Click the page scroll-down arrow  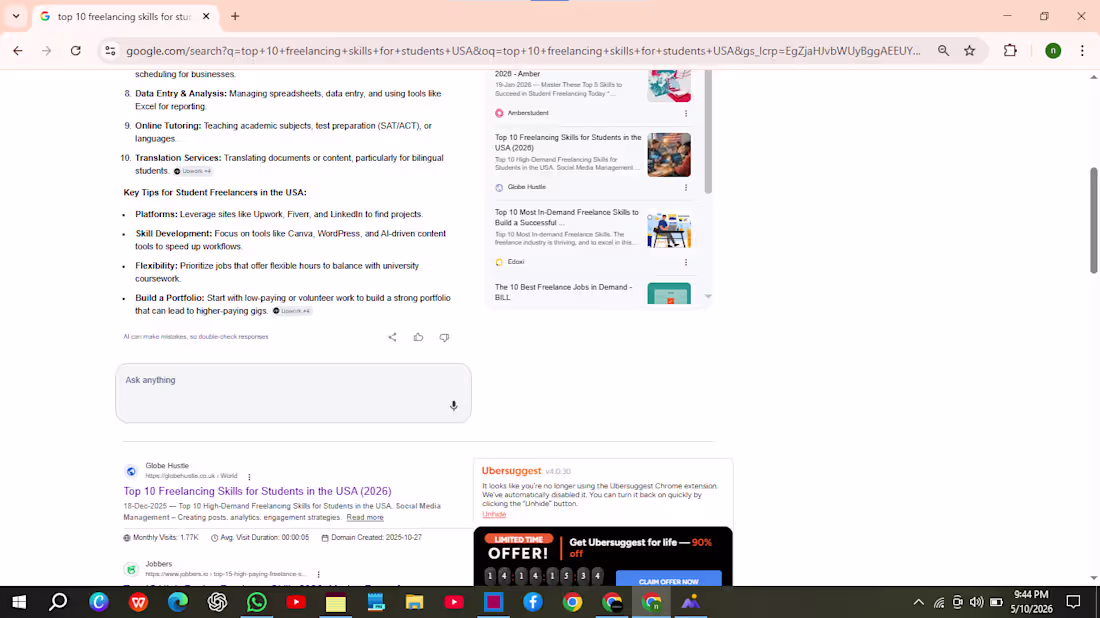tap(1094, 578)
